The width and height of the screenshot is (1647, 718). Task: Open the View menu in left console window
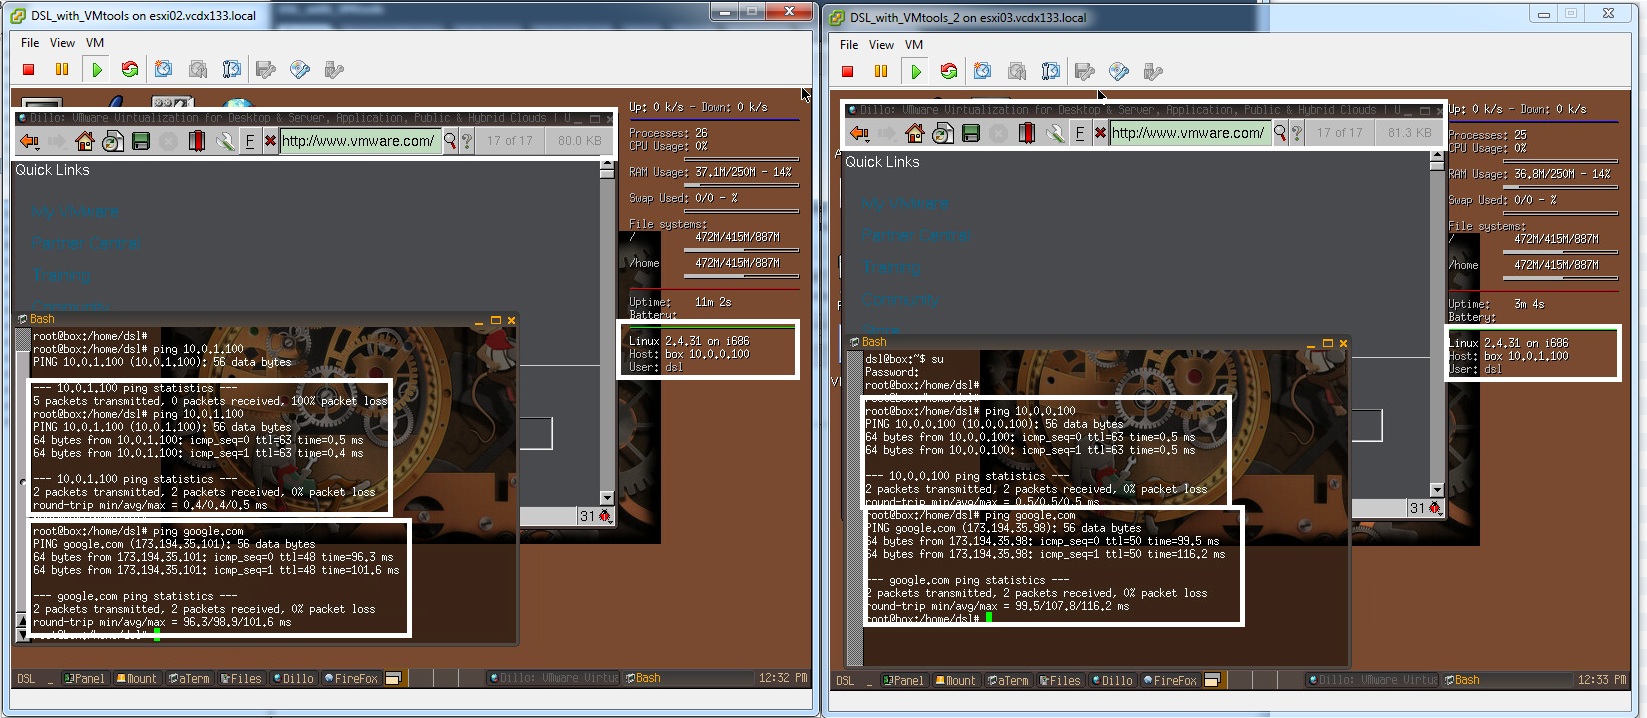coord(63,43)
